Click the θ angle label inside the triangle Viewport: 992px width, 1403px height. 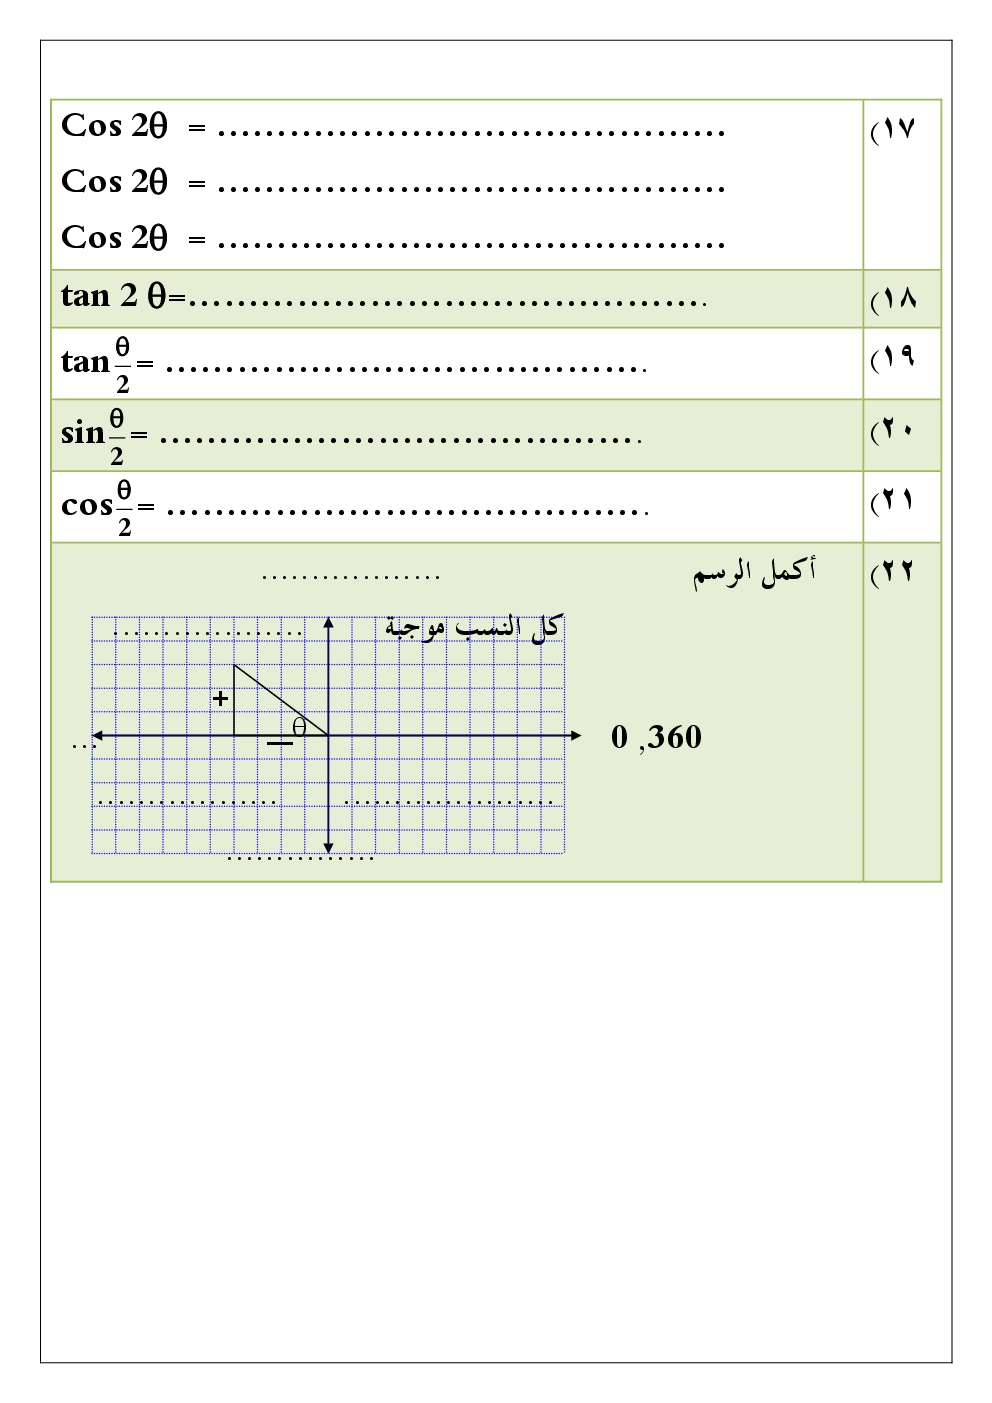click(299, 727)
